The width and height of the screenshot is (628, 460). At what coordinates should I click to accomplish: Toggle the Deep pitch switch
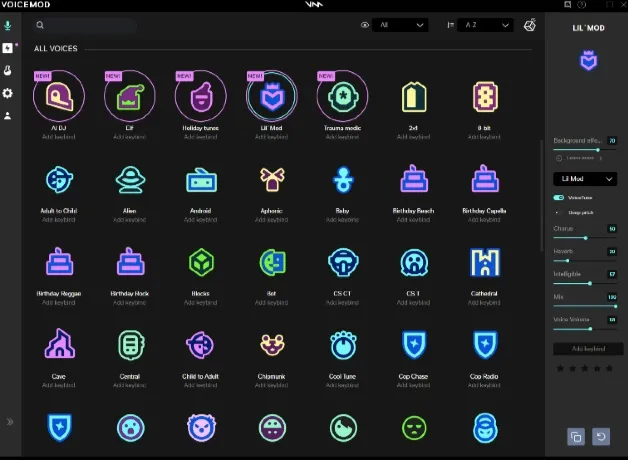point(558,213)
